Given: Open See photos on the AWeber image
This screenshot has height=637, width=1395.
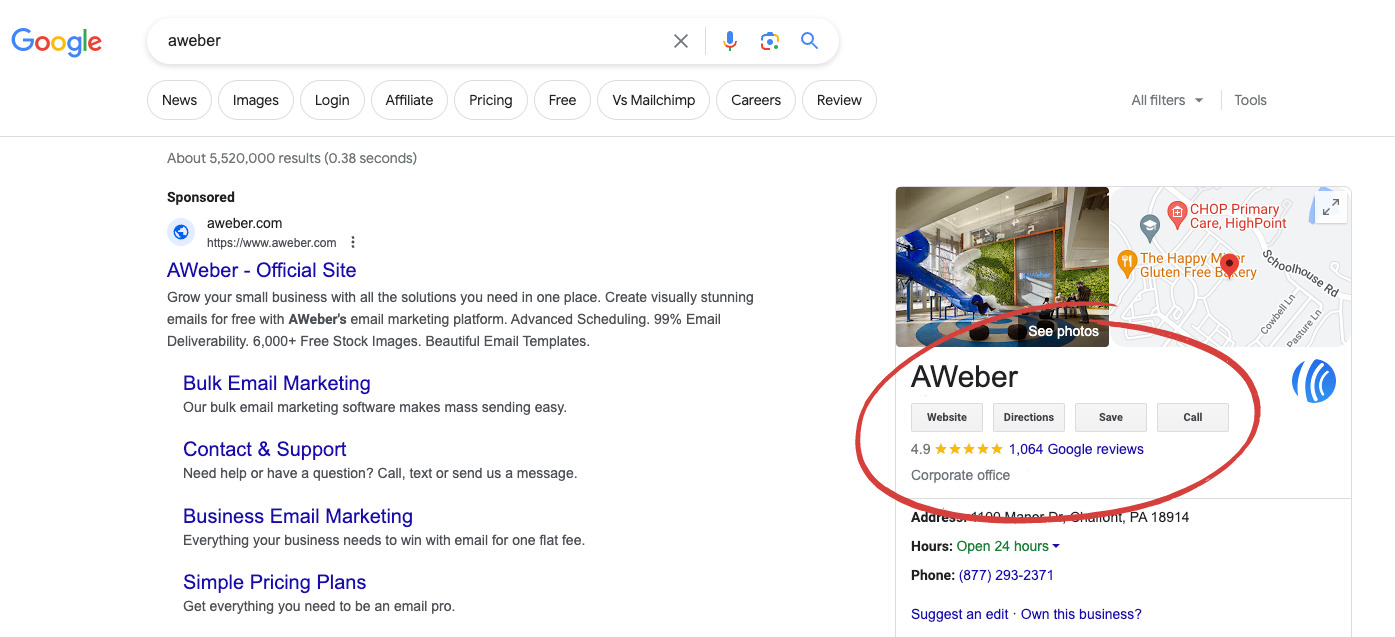Looking at the screenshot, I should 1063,330.
